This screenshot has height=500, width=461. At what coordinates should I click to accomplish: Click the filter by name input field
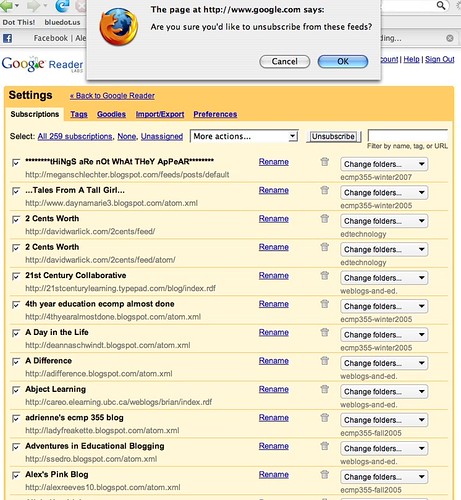(x=408, y=135)
